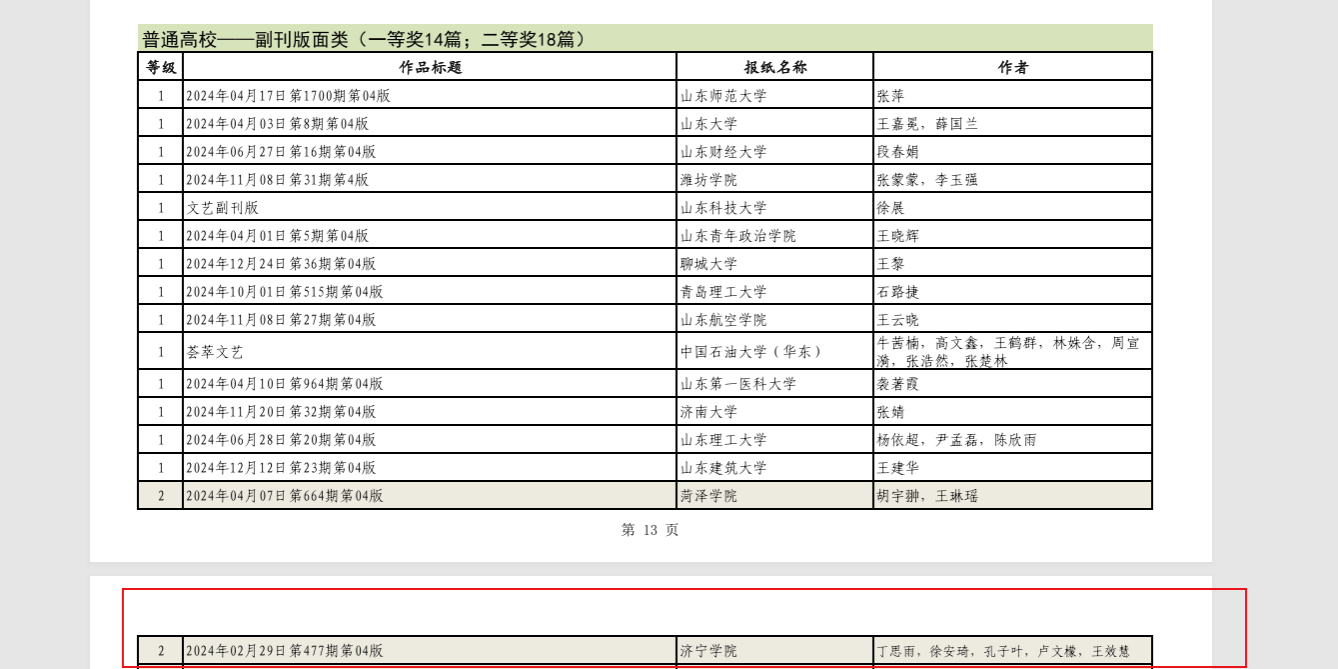Click the 作者 column header
Image resolution: width=1338 pixels, height=669 pixels.
point(1012,67)
